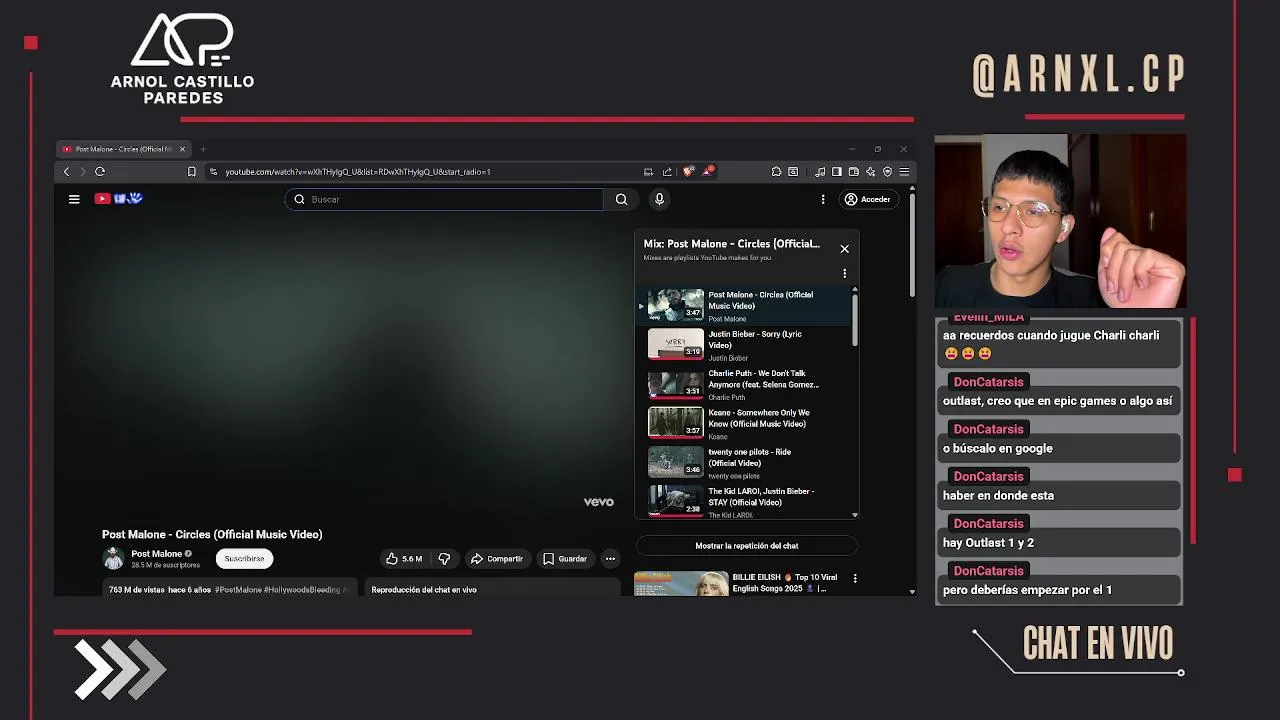The image size is (1280, 720).
Task: Click playlist scrollbar up arrow
Action: pyautogui.click(x=855, y=290)
